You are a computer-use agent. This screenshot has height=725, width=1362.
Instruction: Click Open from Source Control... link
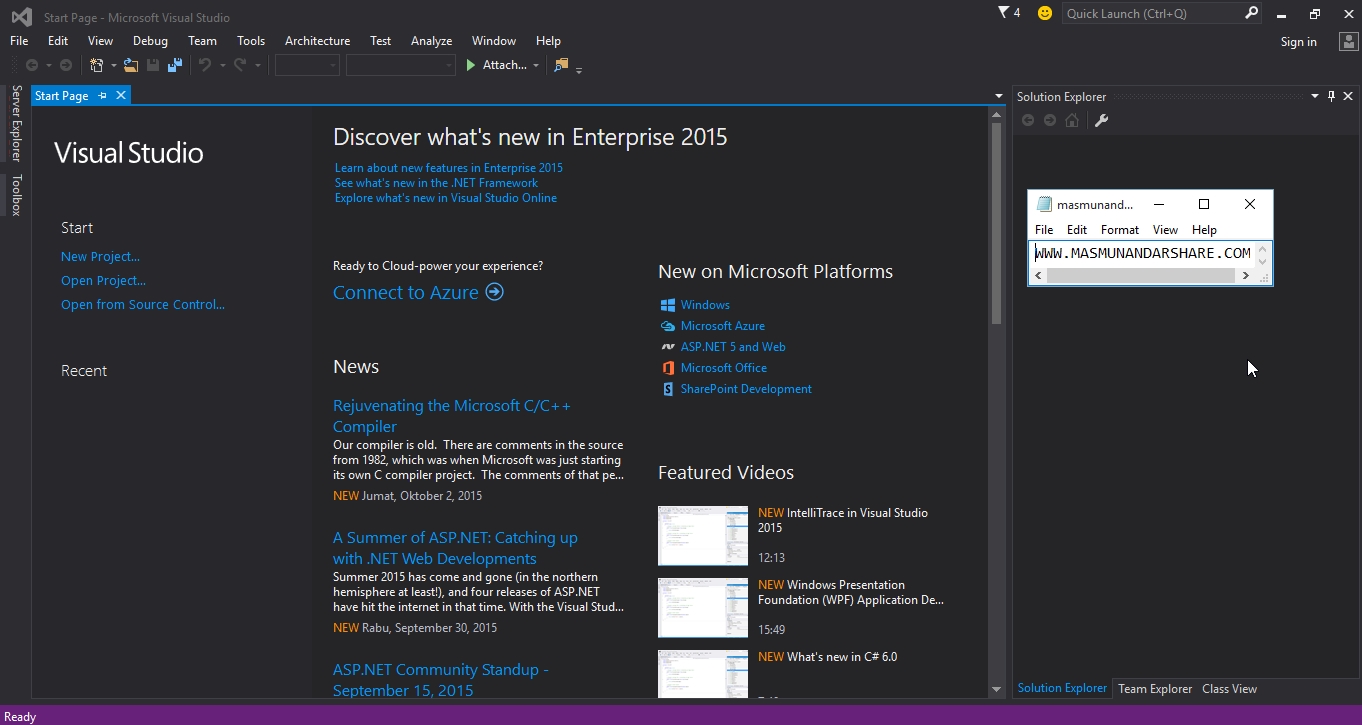click(x=143, y=304)
